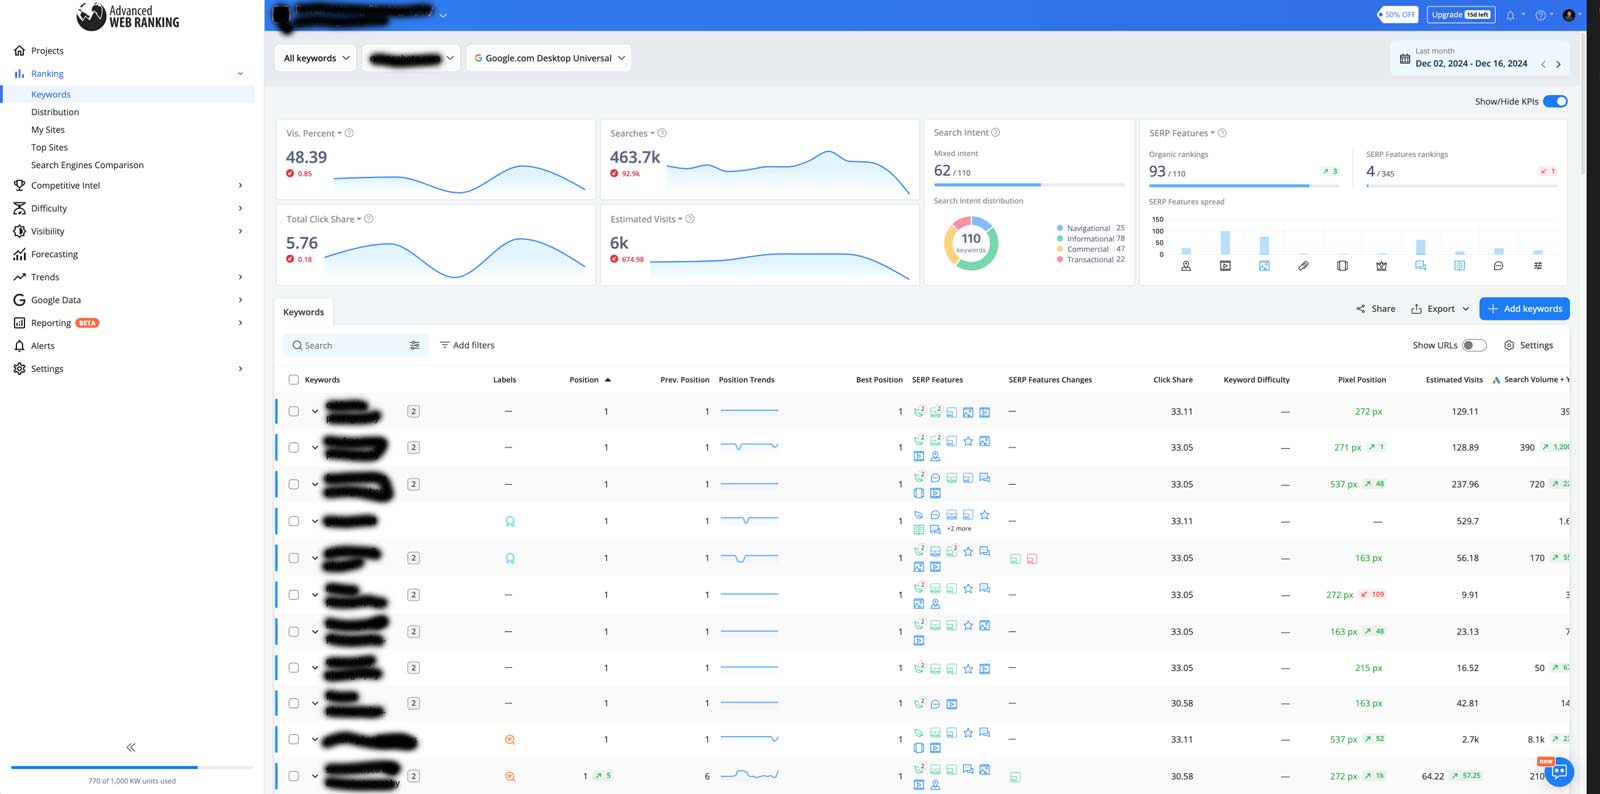Open Search Engines Comparison page

[x=87, y=165]
